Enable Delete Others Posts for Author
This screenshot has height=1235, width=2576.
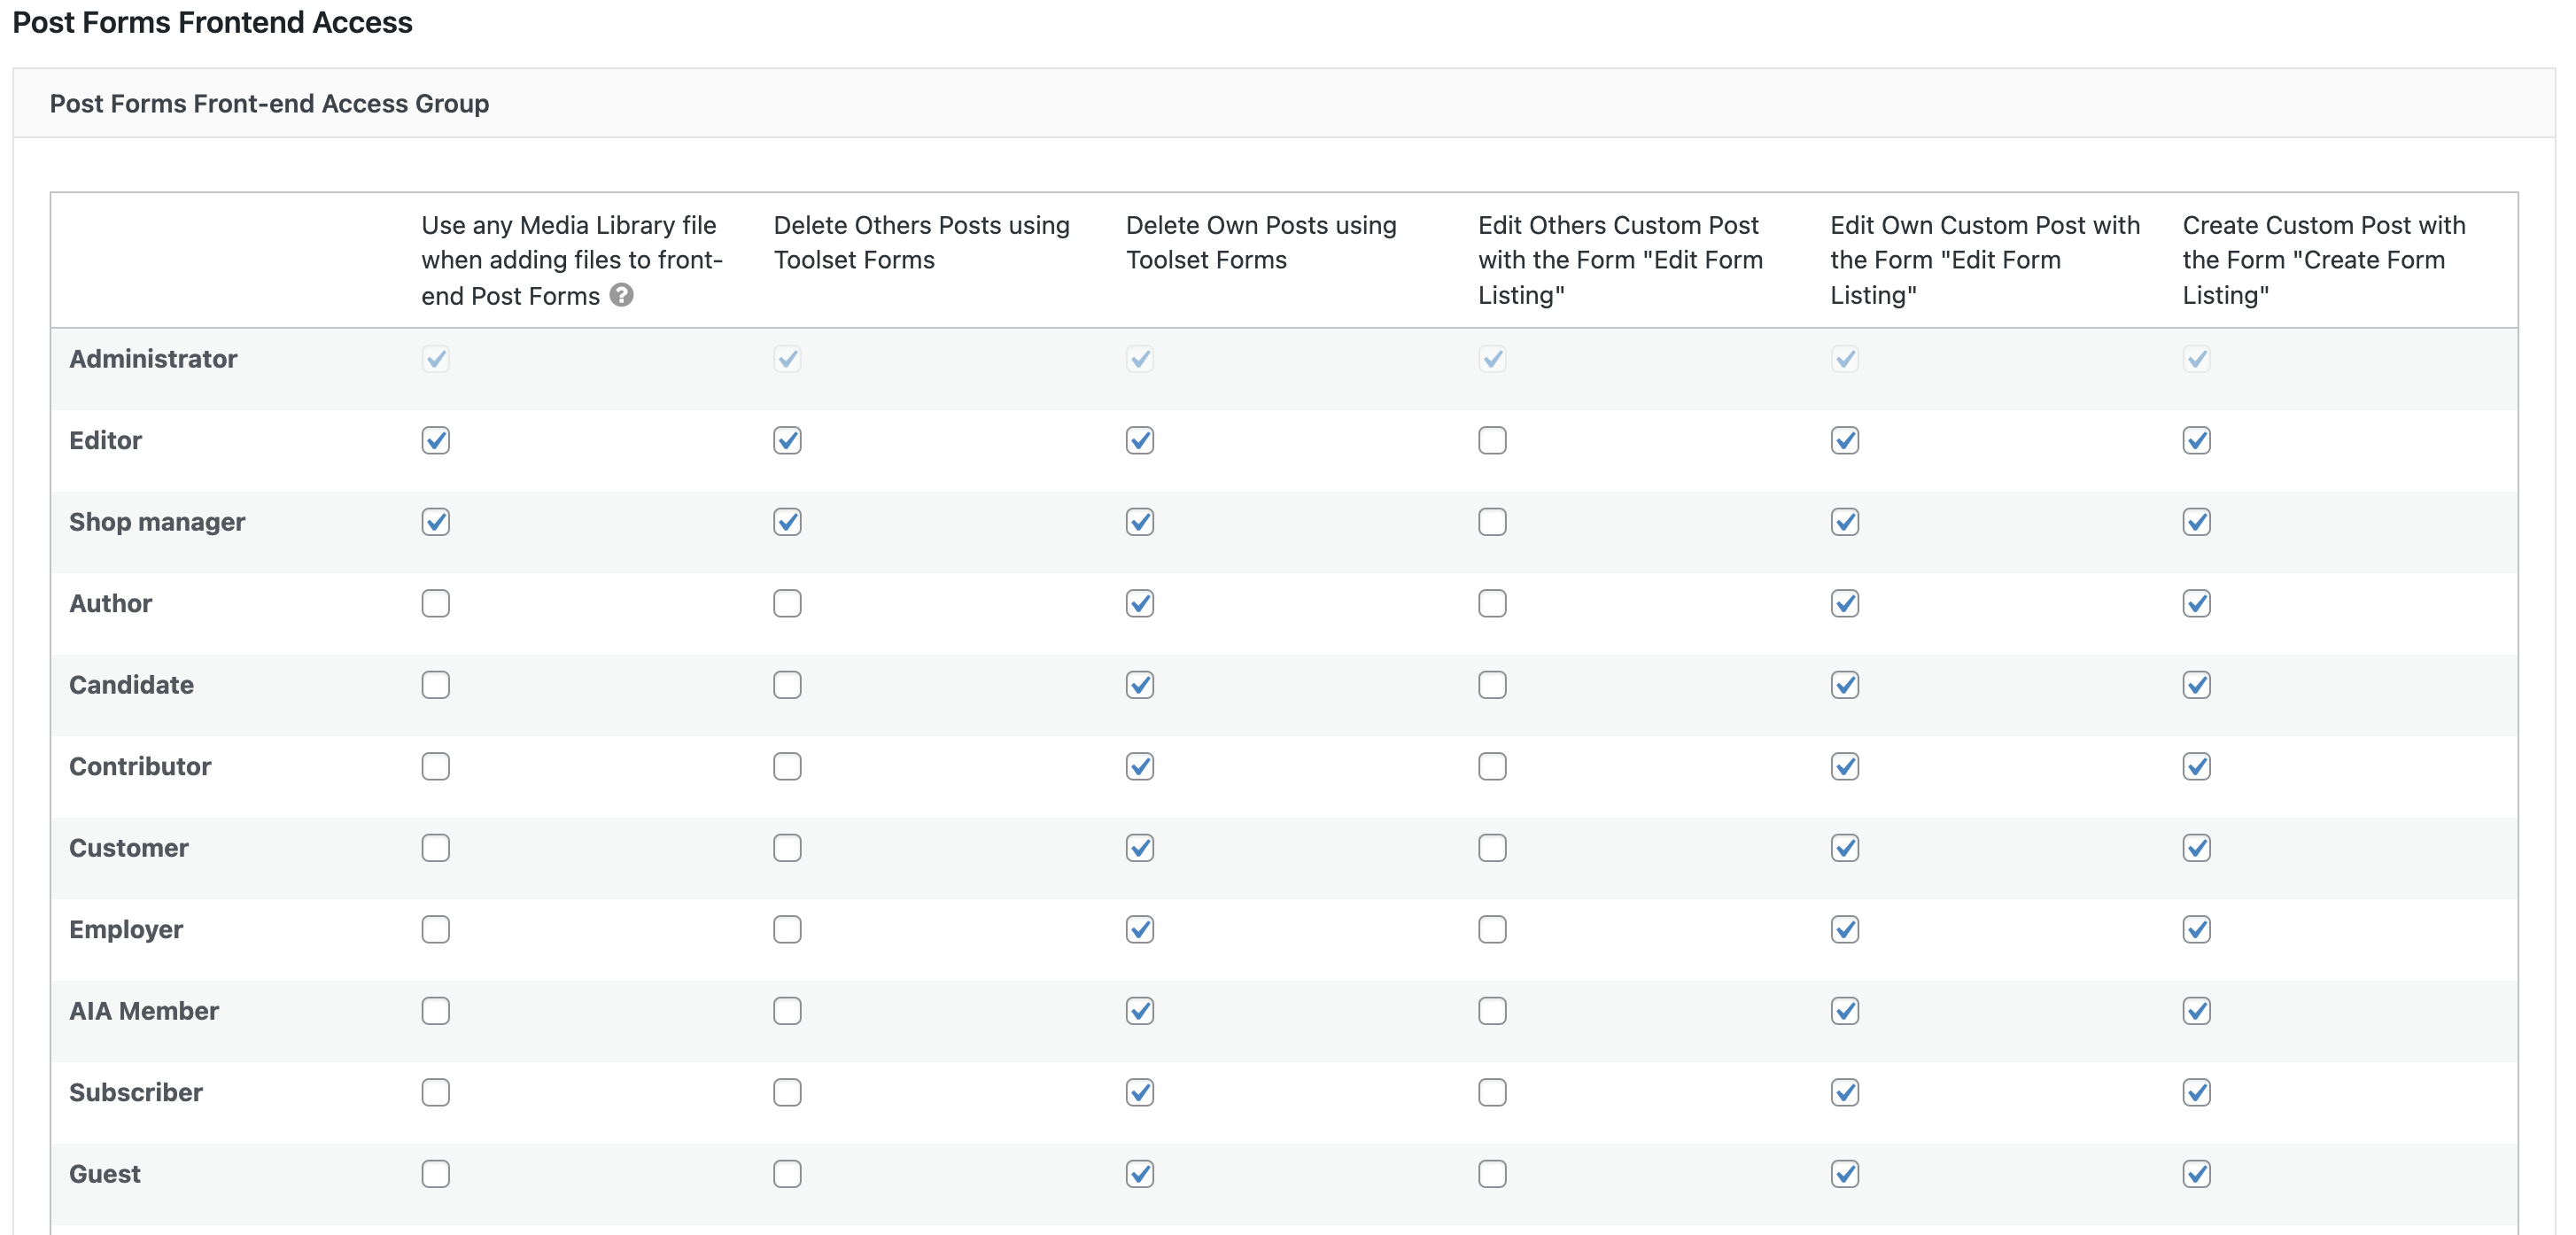coord(787,603)
